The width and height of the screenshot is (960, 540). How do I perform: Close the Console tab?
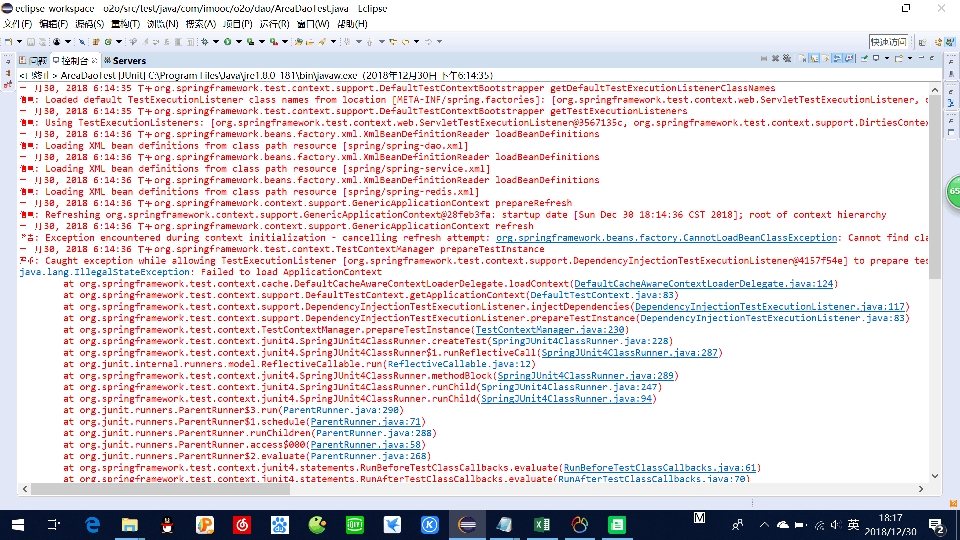pos(94,60)
